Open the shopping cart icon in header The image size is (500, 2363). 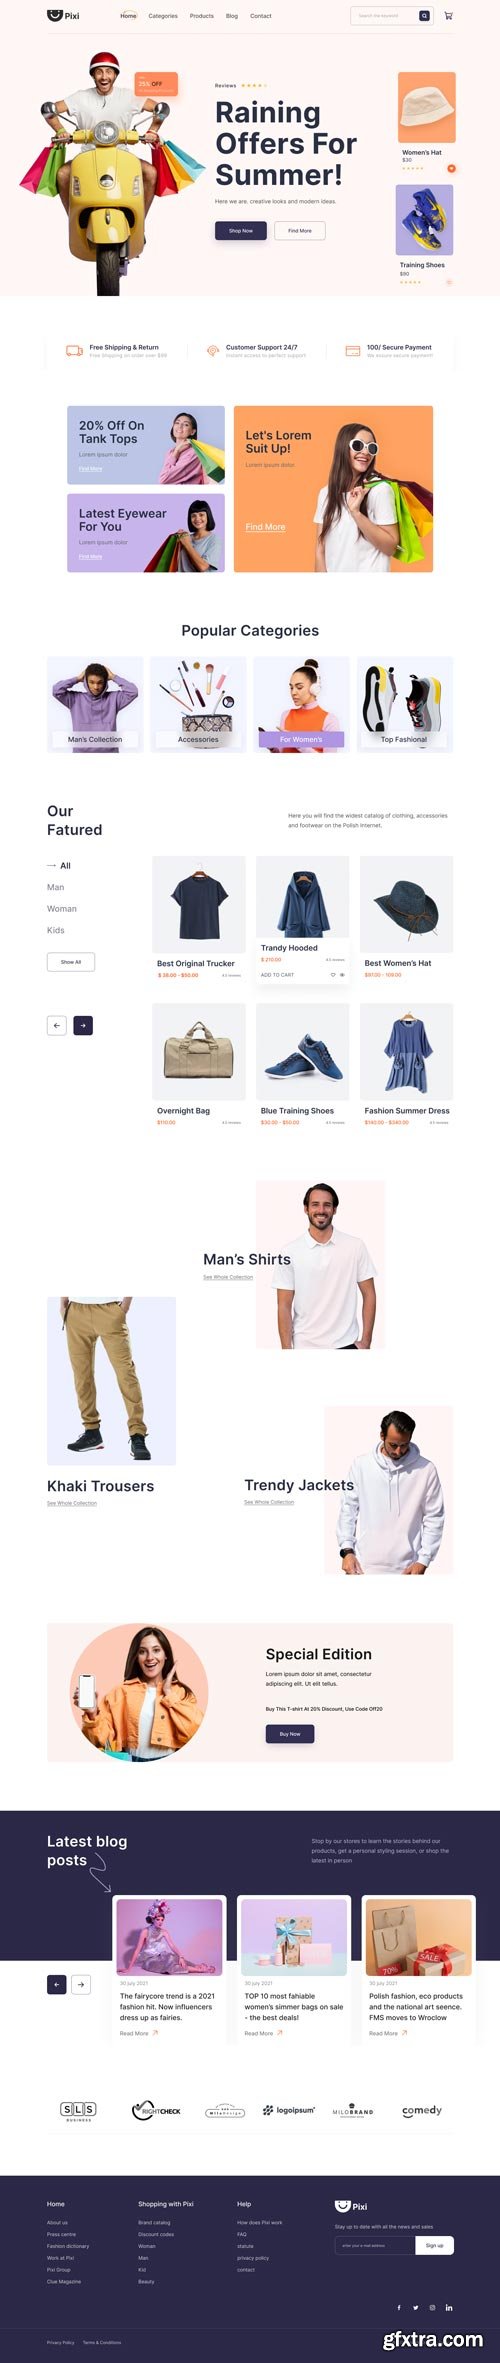448,16
